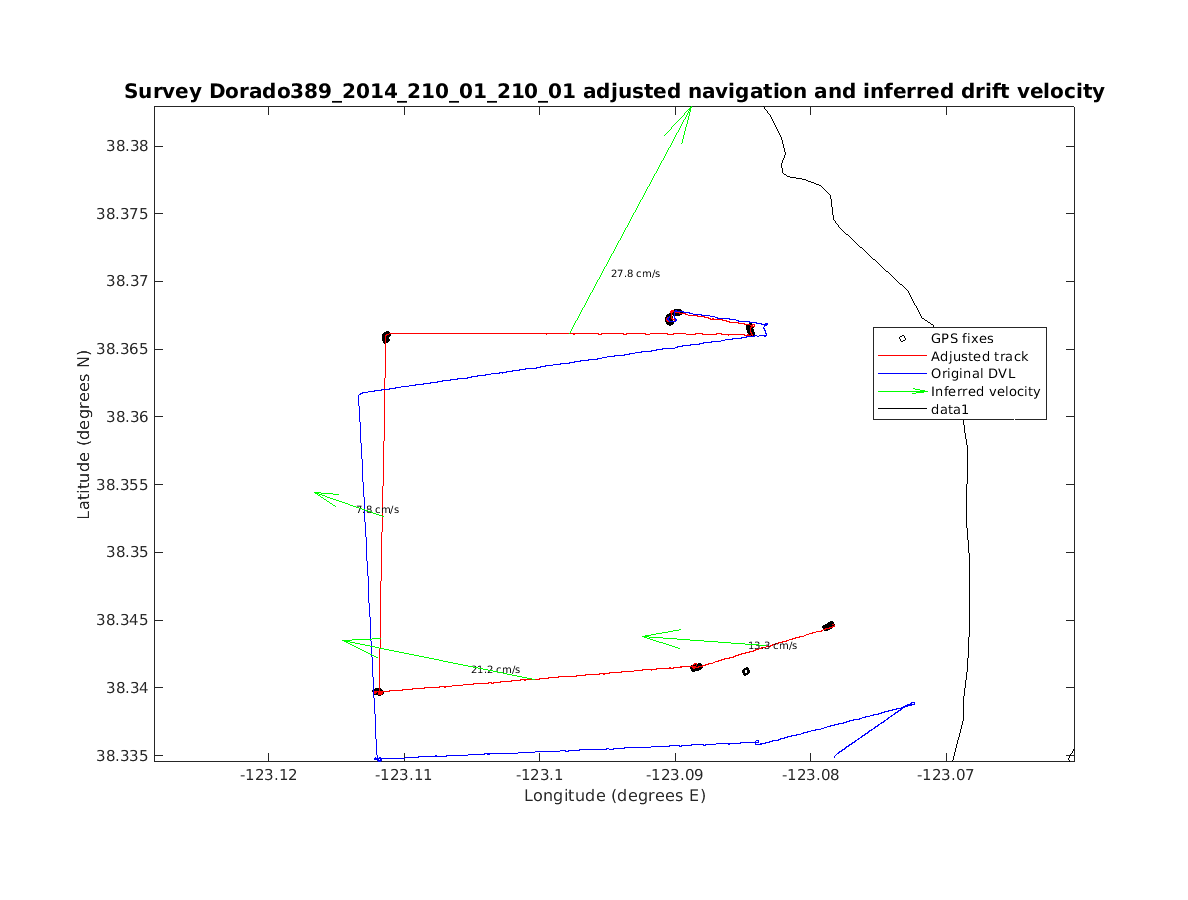Click the -123.12 longitude tick label

pyautogui.click(x=268, y=774)
